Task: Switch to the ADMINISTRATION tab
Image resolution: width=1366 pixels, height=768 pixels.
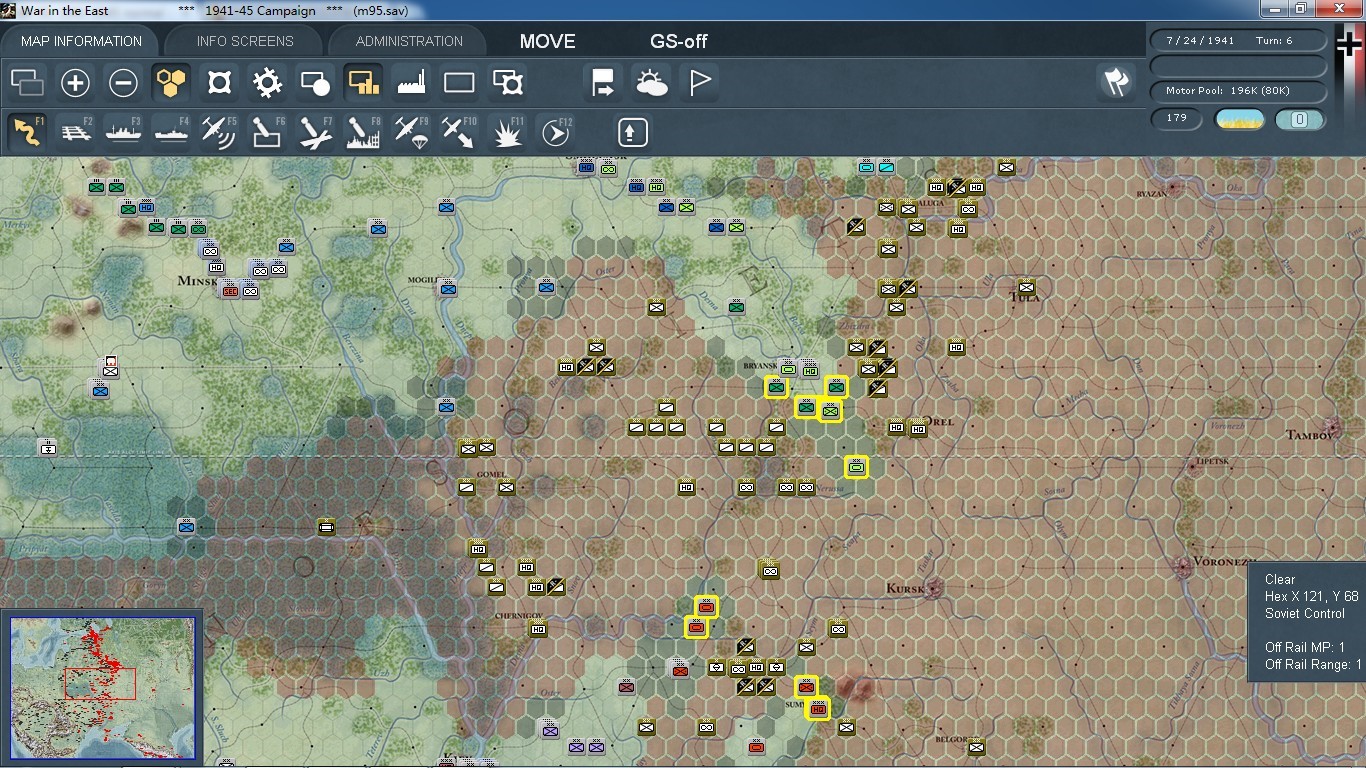Action: tap(409, 41)
